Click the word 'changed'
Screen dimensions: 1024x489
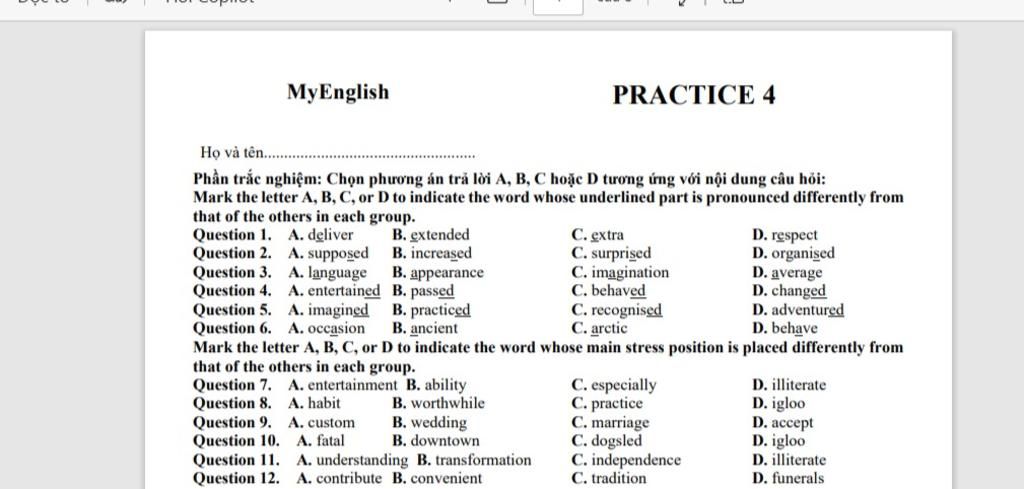799,291
